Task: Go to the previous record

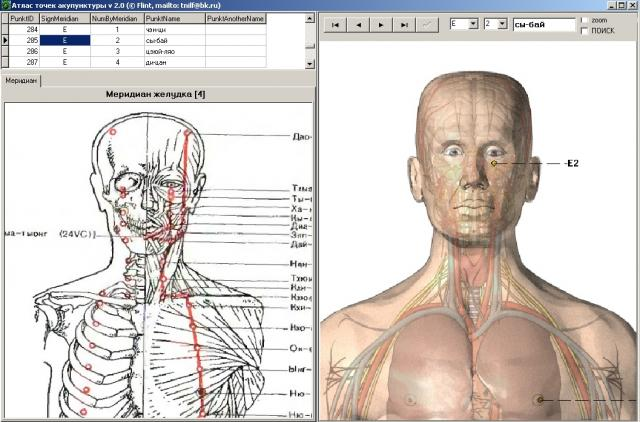Action: tap(359, 24)
